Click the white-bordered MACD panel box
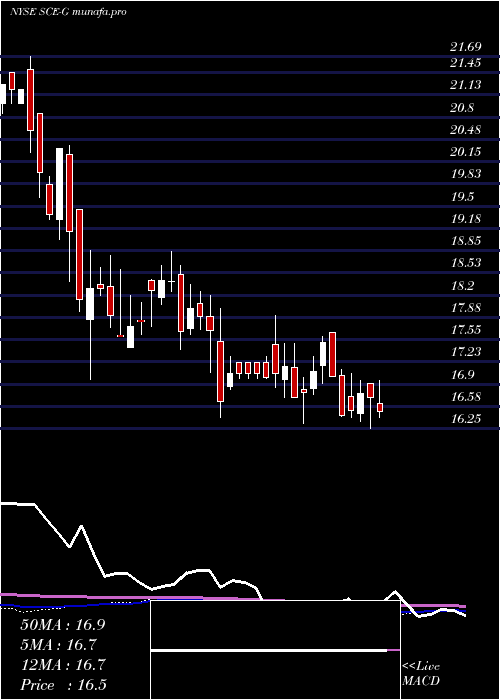 point(275,650)
